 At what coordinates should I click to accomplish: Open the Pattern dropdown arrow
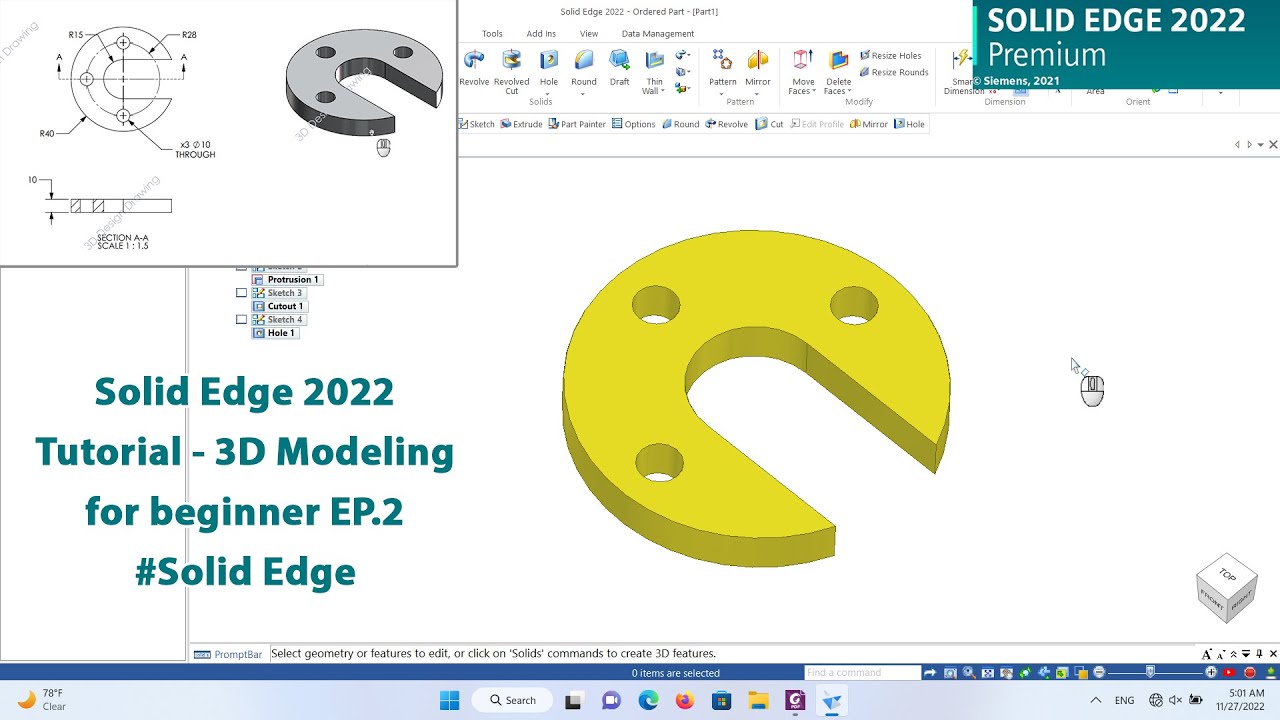pos(722,94)
